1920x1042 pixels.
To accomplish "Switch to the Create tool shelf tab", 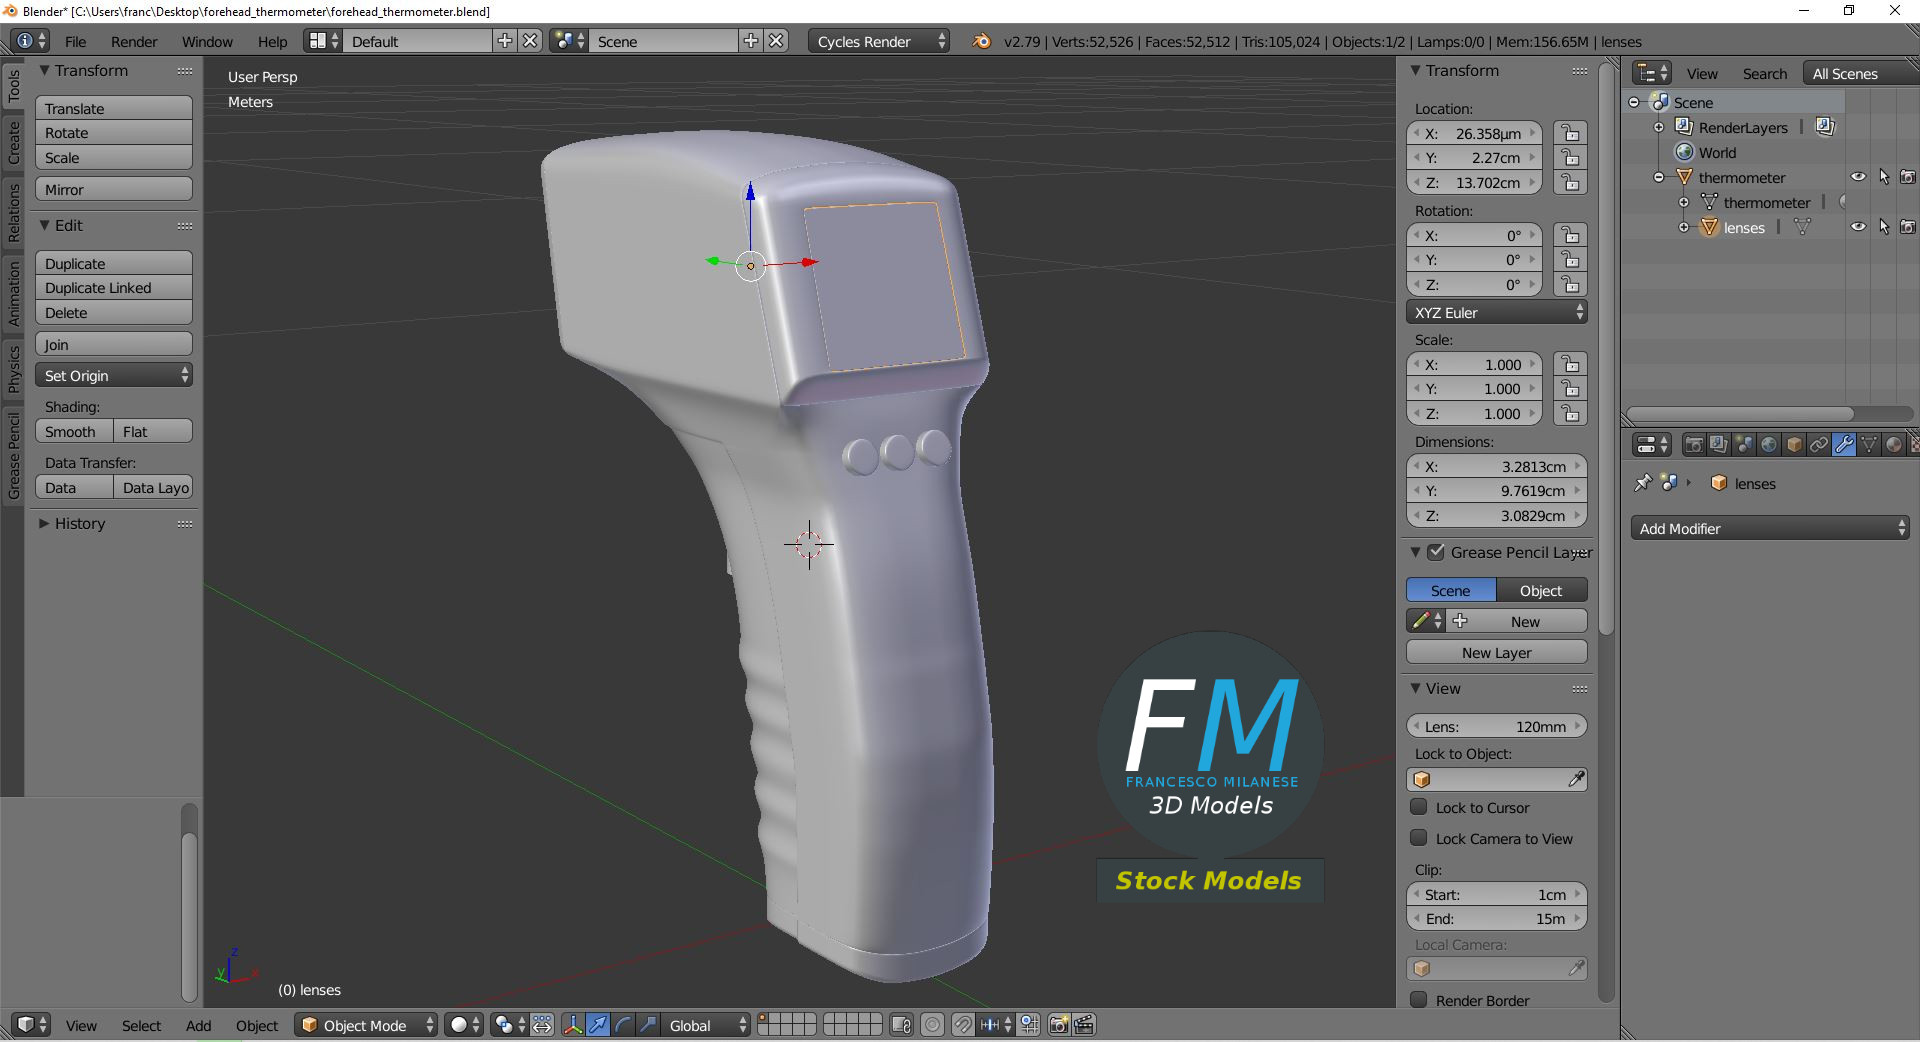I will pos(13,142).
